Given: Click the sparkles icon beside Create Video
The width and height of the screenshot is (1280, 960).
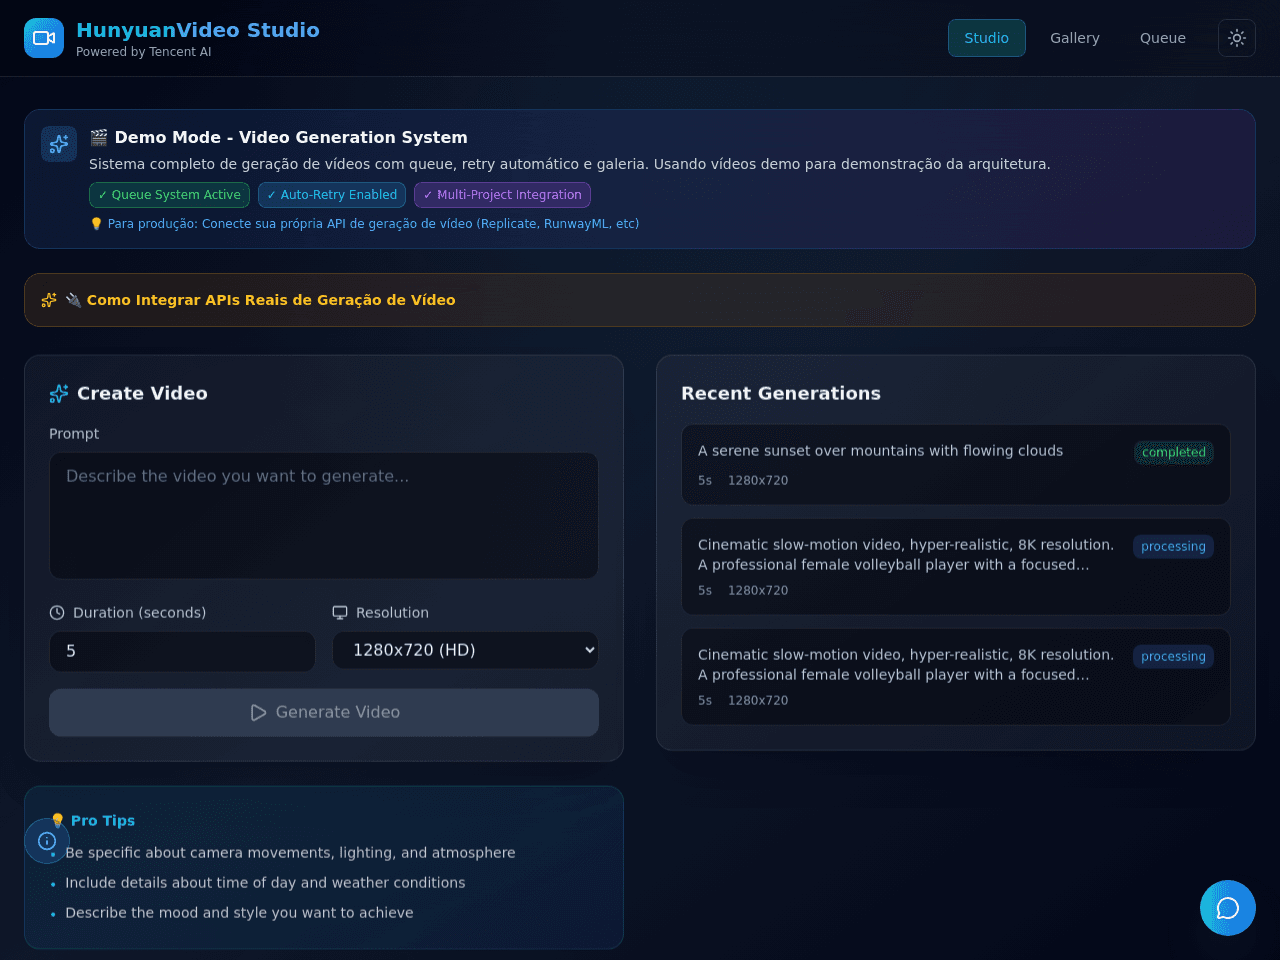Looking at the screenshot, I should point(59,394).
